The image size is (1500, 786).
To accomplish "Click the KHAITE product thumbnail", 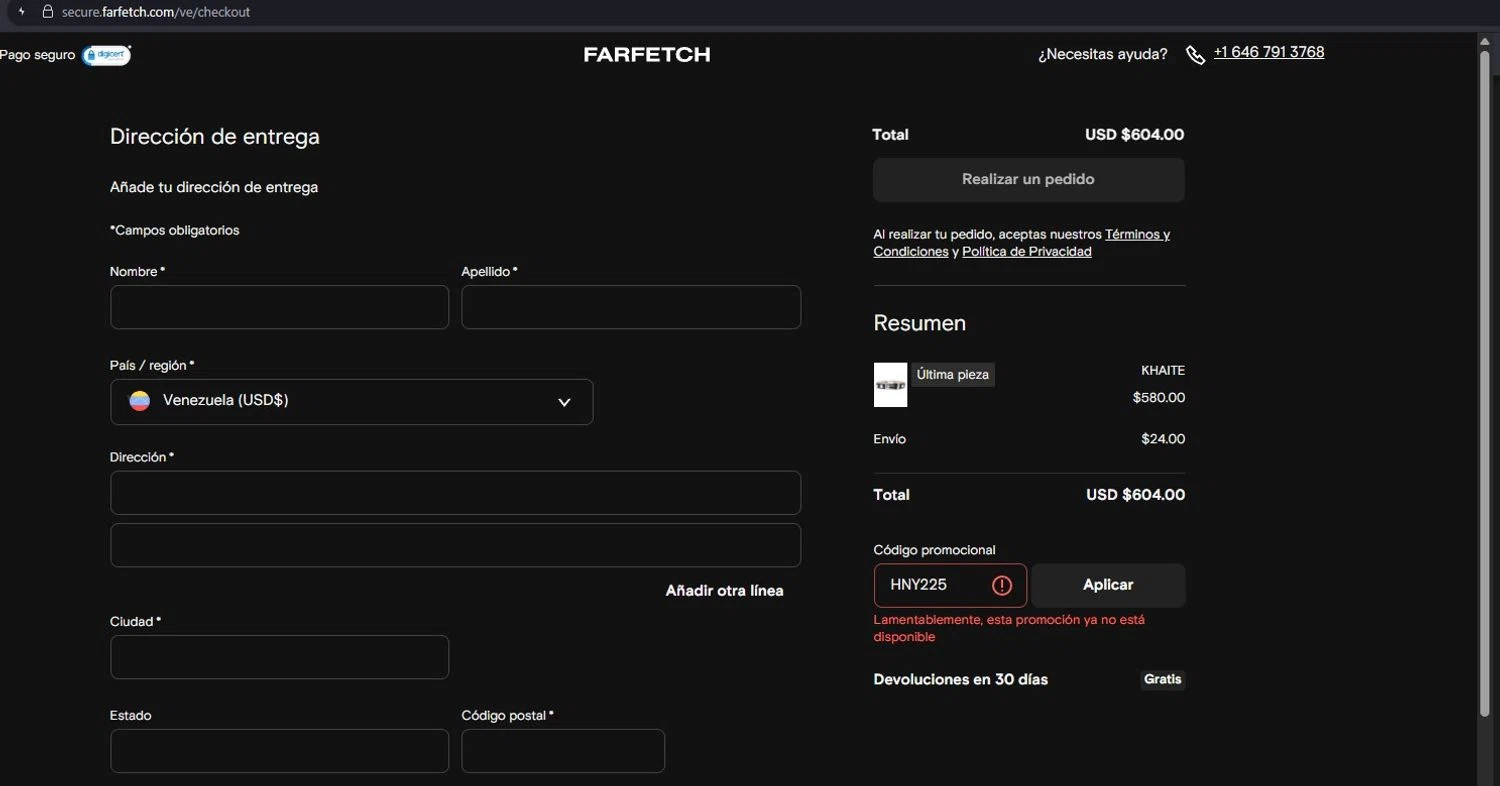I will [x=890, y=385].
